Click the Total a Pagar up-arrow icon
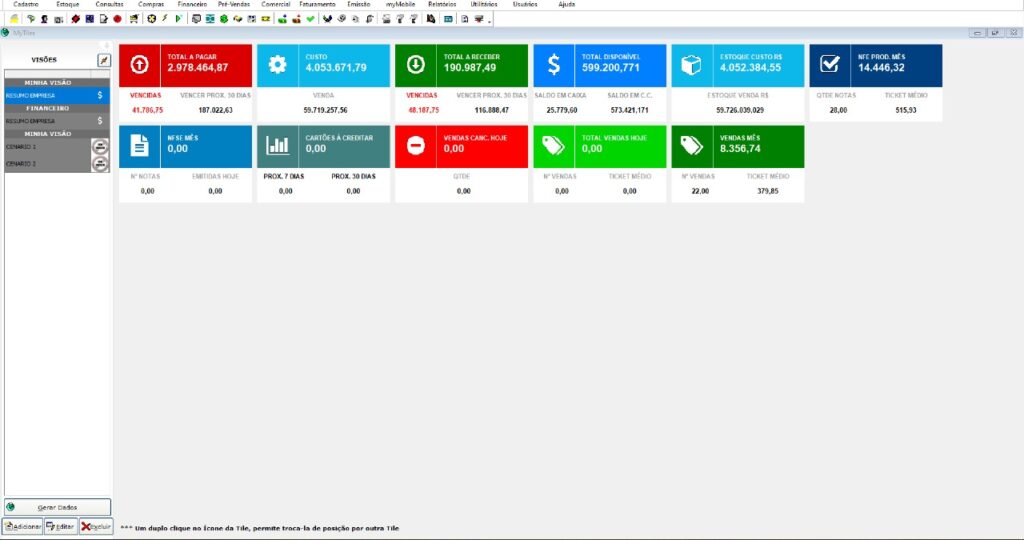 pyautogui.click(x=140, y=64)
